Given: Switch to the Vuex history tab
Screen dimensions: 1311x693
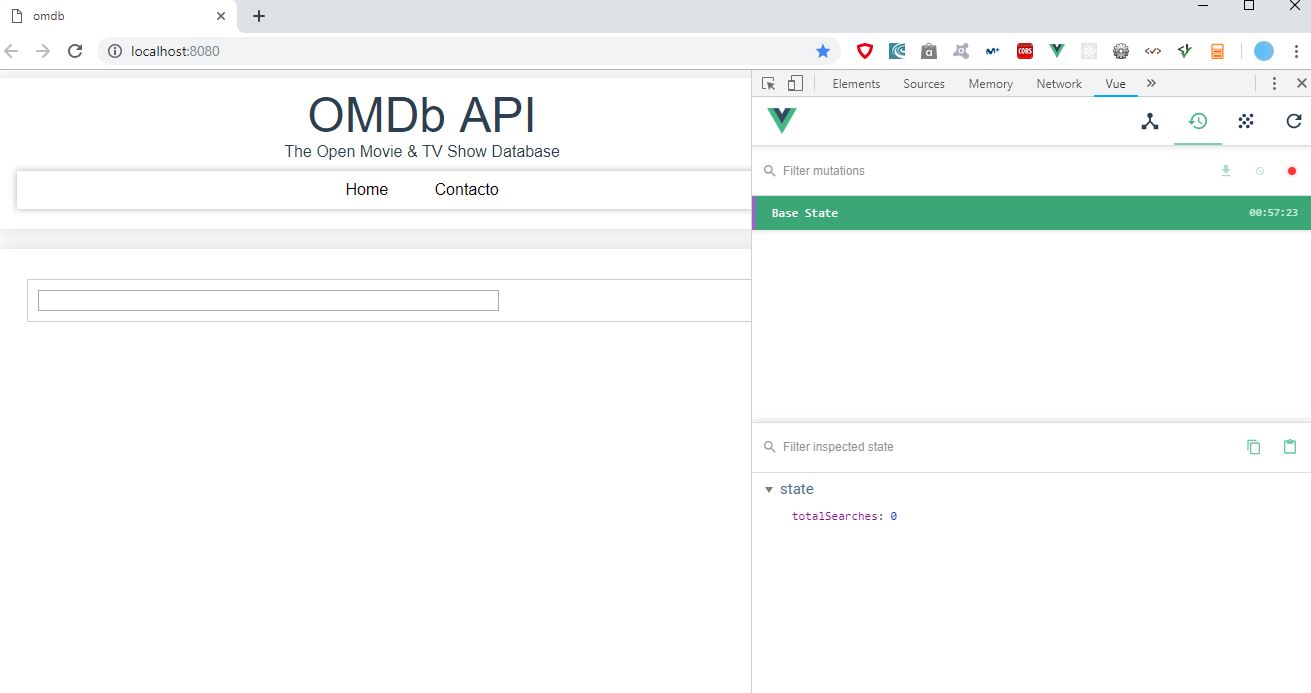Looking at the screenshot, I should pyautogui.click(x=1197, y=121).
